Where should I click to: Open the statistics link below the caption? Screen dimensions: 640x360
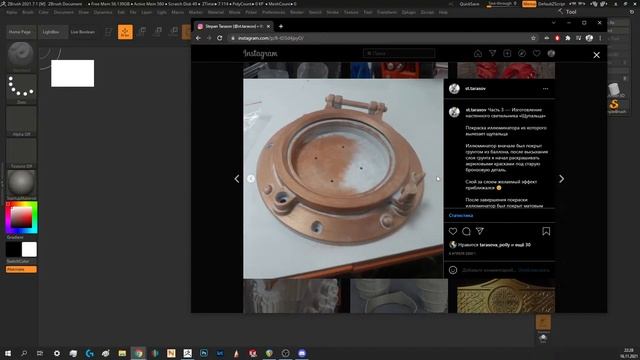point(461,216)
